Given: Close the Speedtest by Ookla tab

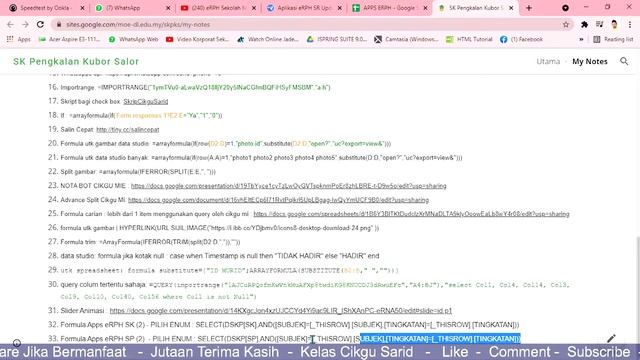Looking at the screenshot, I should coord(82,8).
